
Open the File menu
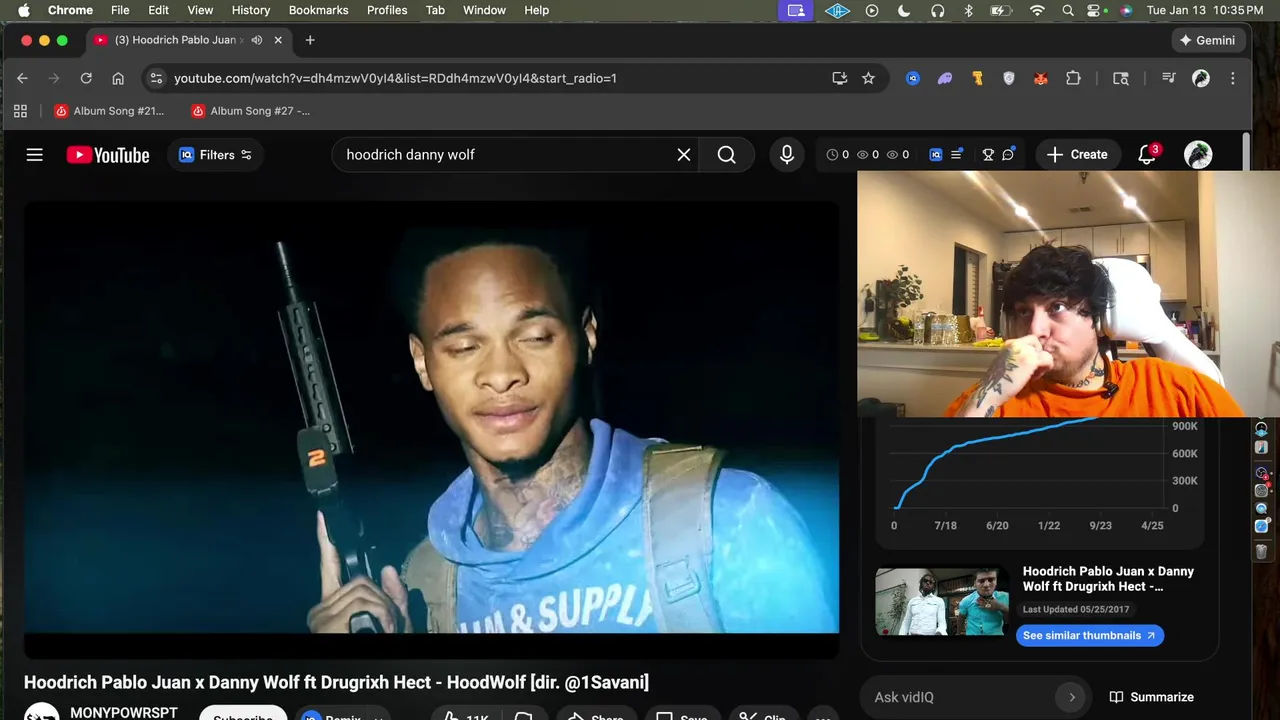[x=120, y=10]
